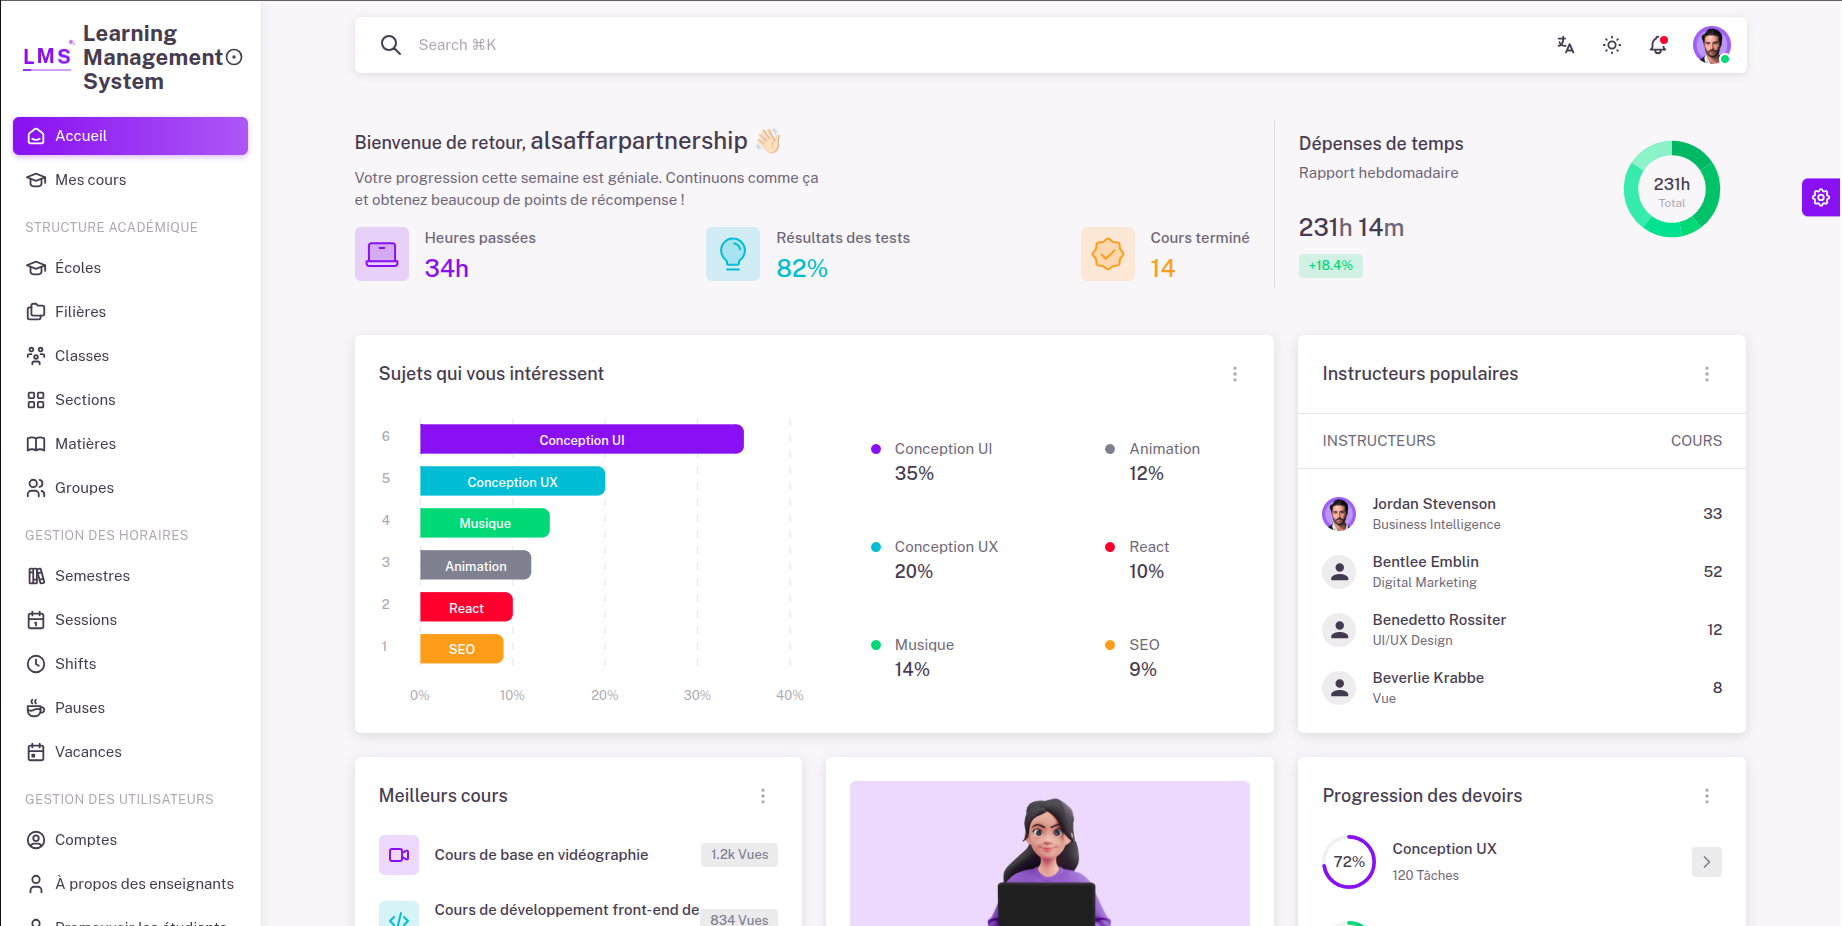Open the Pauses page
Screen dimensions: 1842x926
click(80, 707)
